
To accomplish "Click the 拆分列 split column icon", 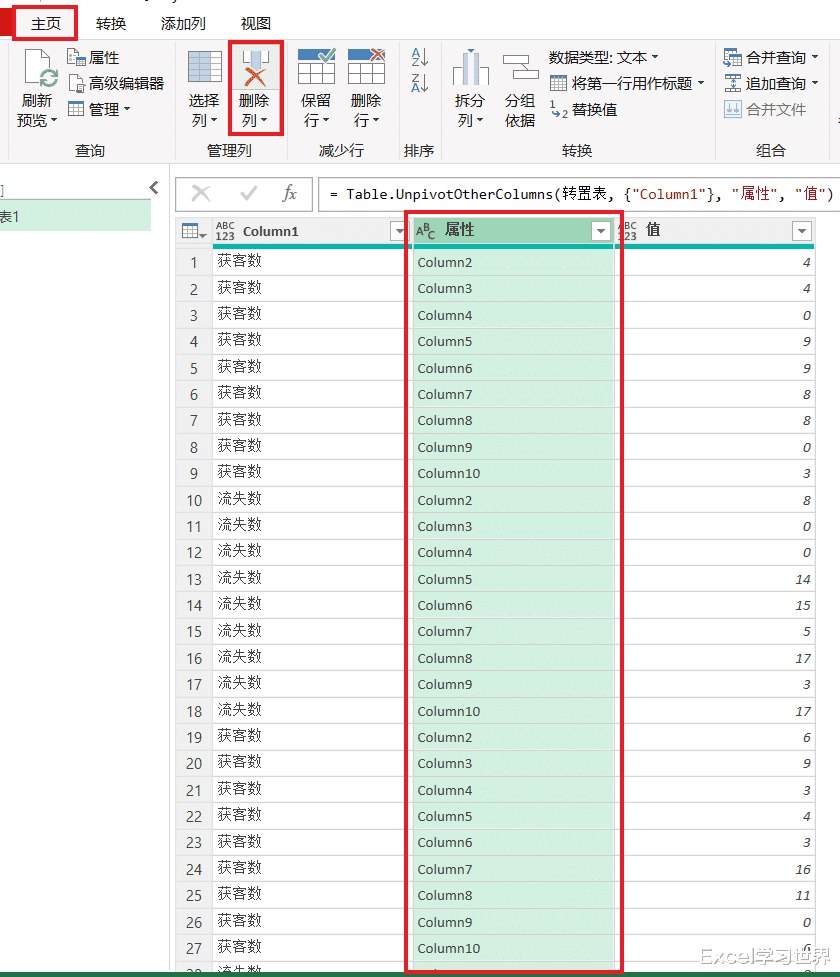I will [470, 67].
